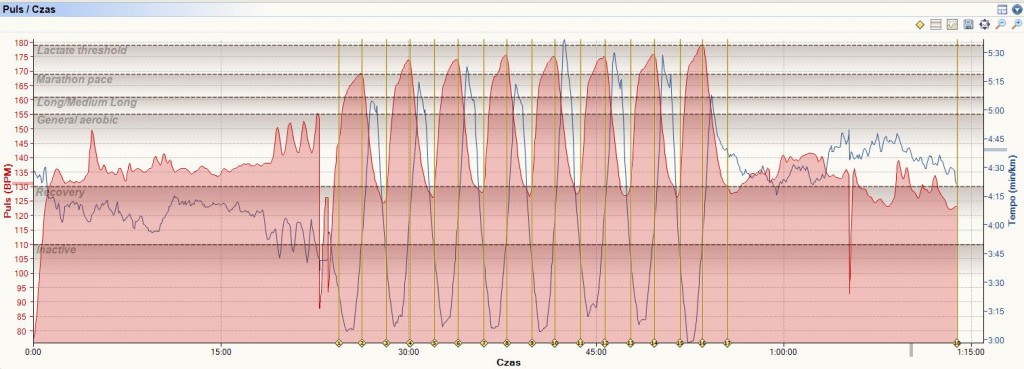The height and width of the screenshot is (369, 1024).
Task: Click the 5:30 tempo axis value
Action: [995, 54]
